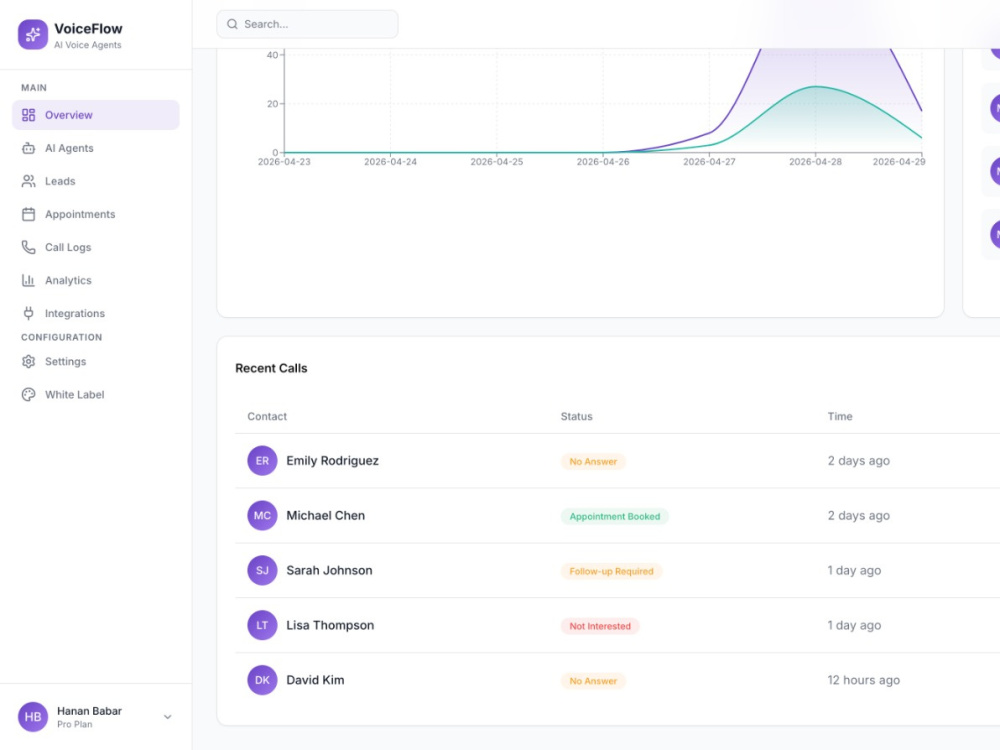Click the Recent Calls heading
The height and width of the screenshot is (750, 1000).
271,368
